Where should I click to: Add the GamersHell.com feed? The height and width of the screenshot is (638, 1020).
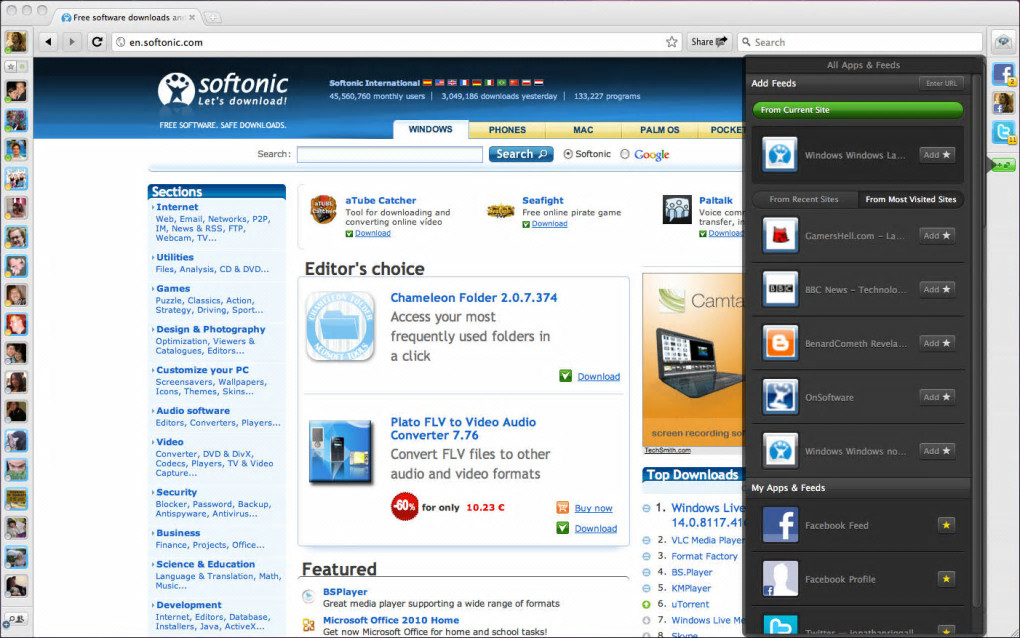coord(937,235)
